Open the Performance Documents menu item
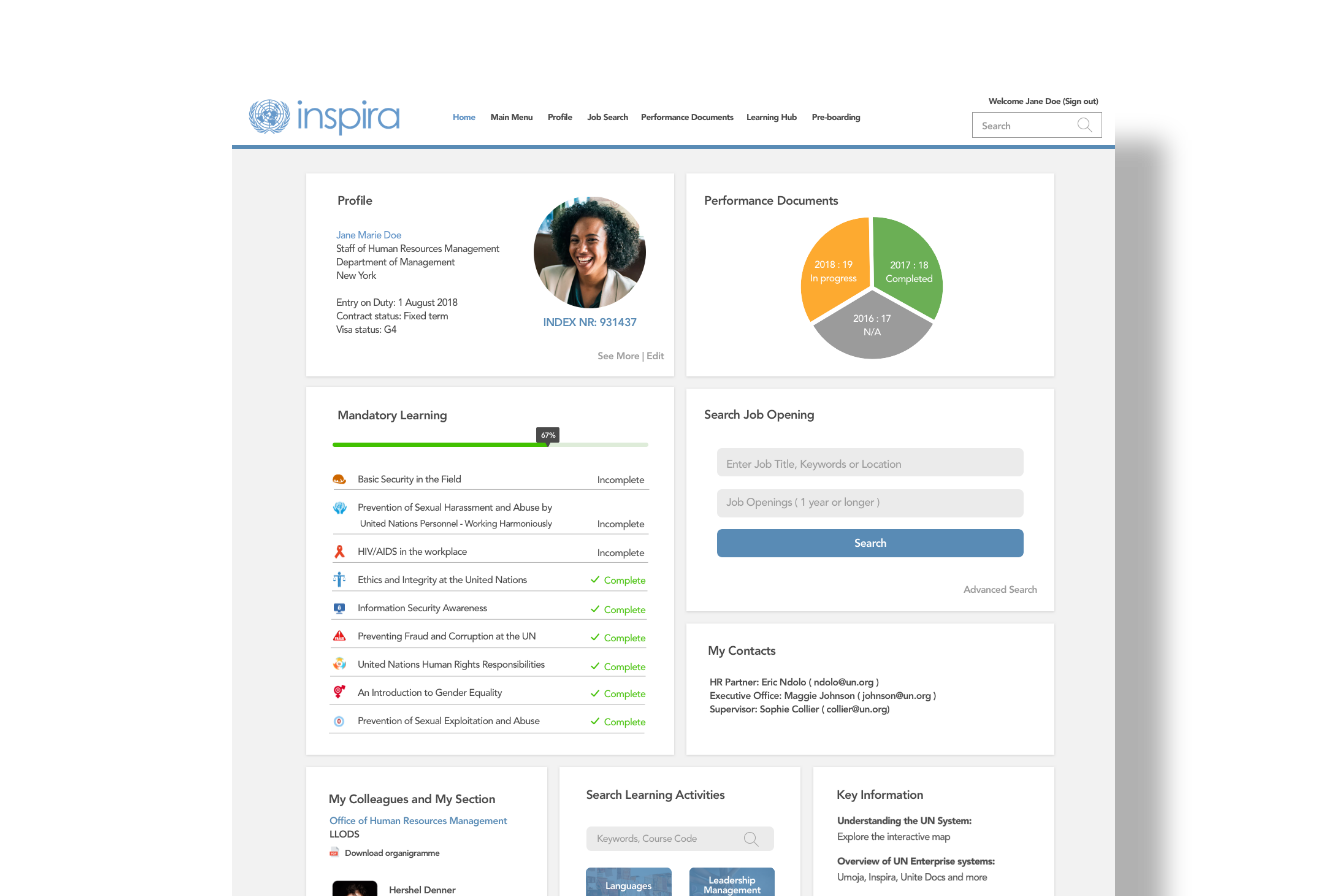 click(x=687, y=117)
